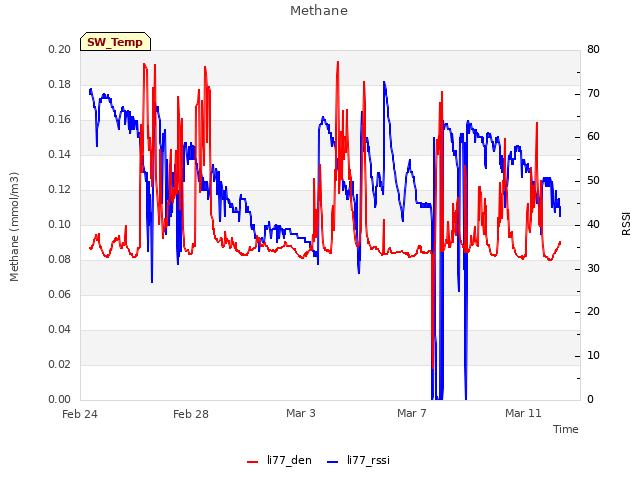Click the SW_Temp annotation label
The height and width of the screenshot is (480, 640).
coord(115,42)
